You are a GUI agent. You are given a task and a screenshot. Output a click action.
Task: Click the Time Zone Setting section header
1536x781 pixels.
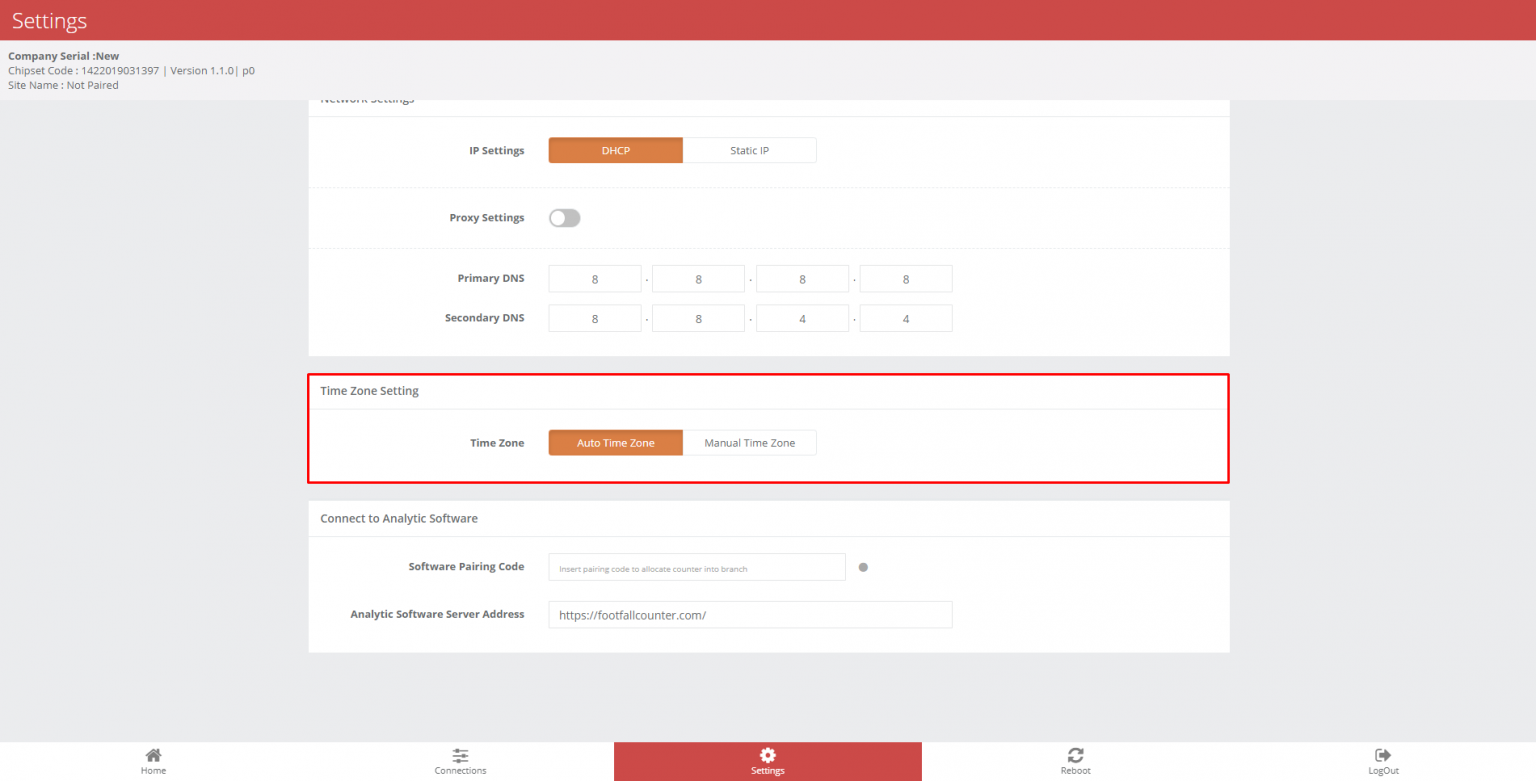click(369, 391)
